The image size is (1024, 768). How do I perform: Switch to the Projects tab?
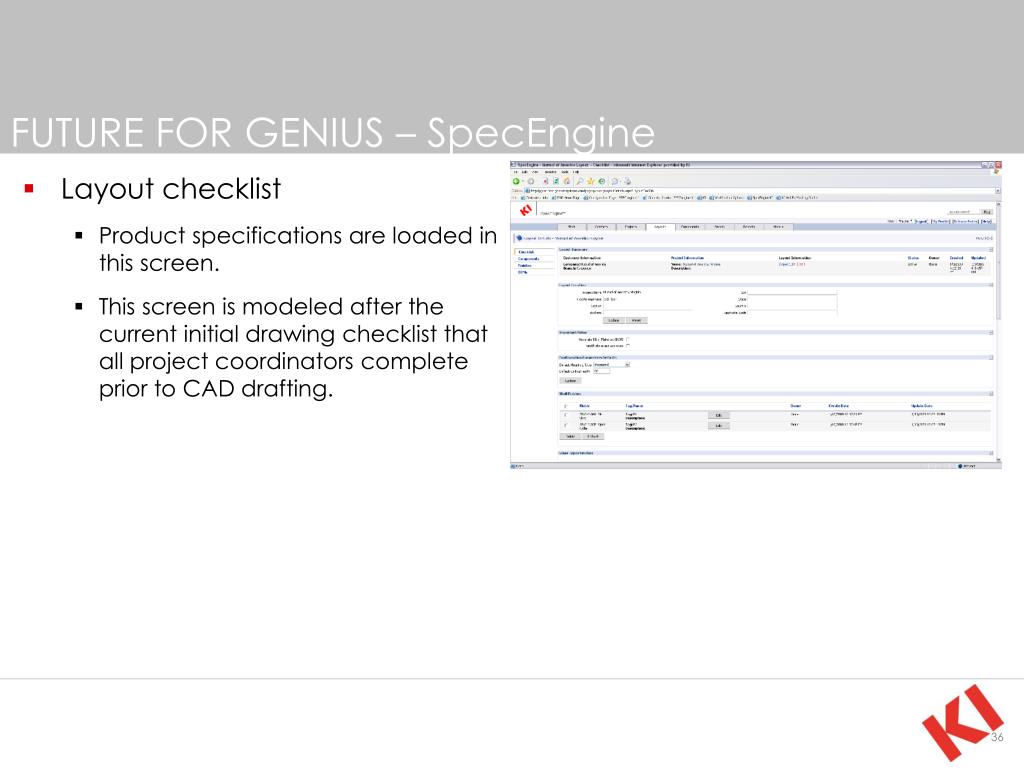[x=631, y=227]
